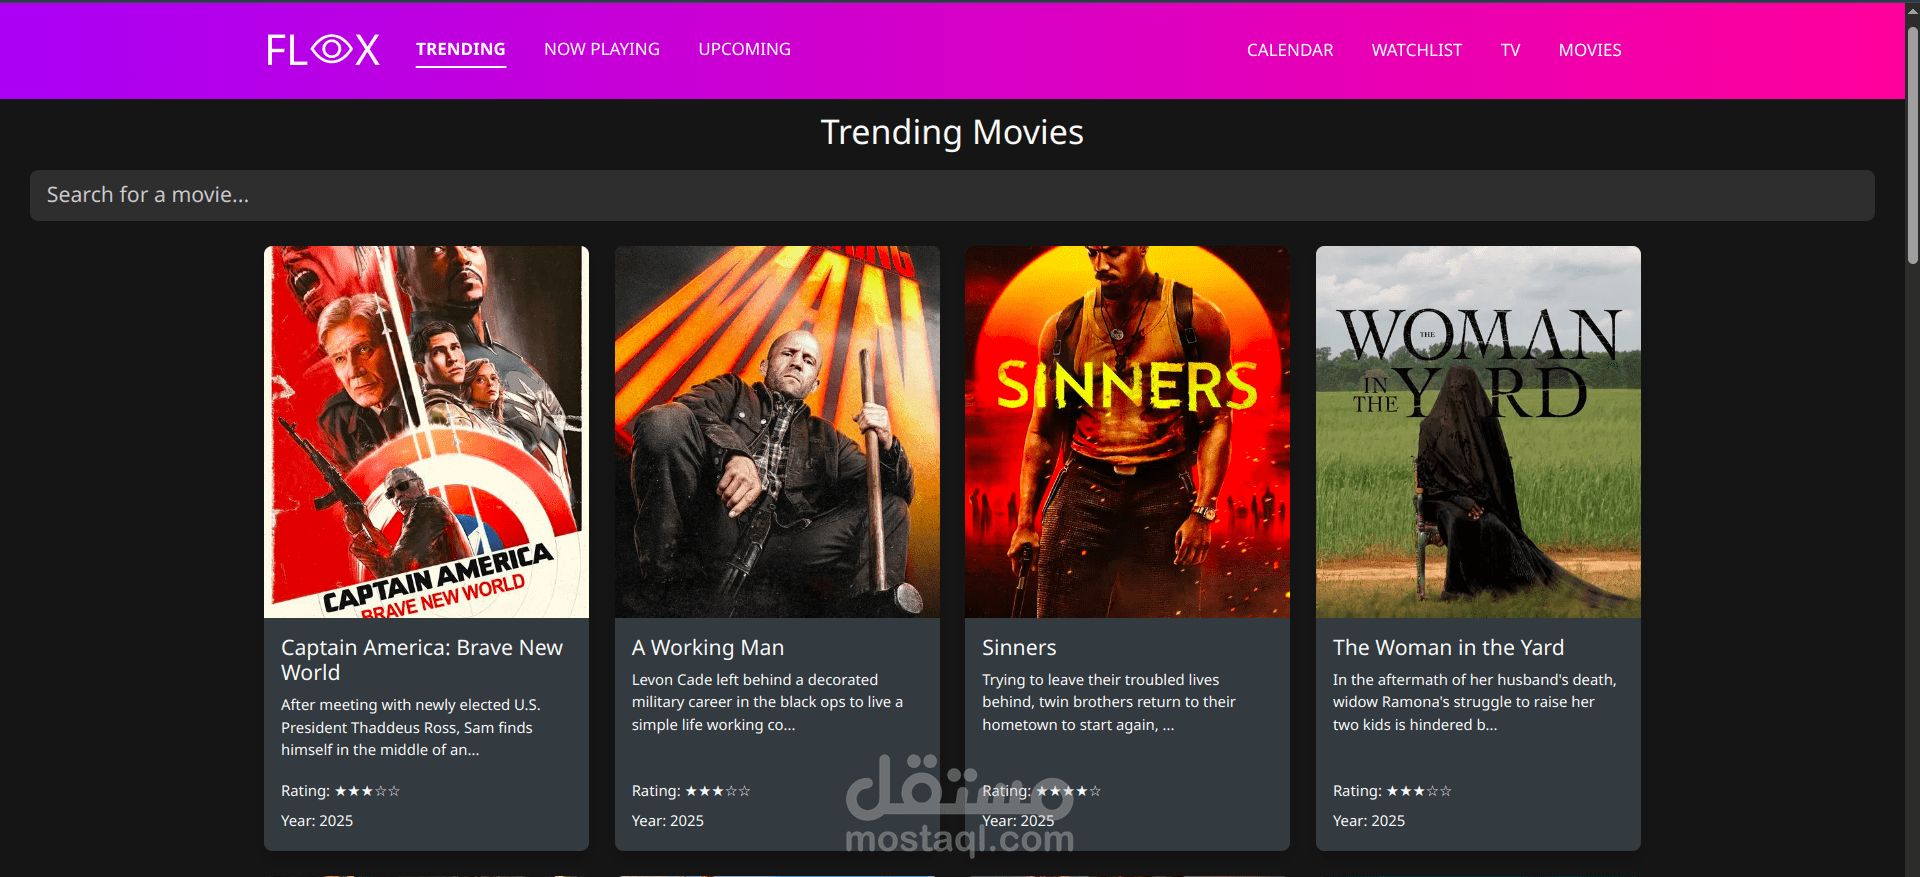The image size is (1920, 877).
Task: Click Sinners star rating
Action: [1068, 791]
